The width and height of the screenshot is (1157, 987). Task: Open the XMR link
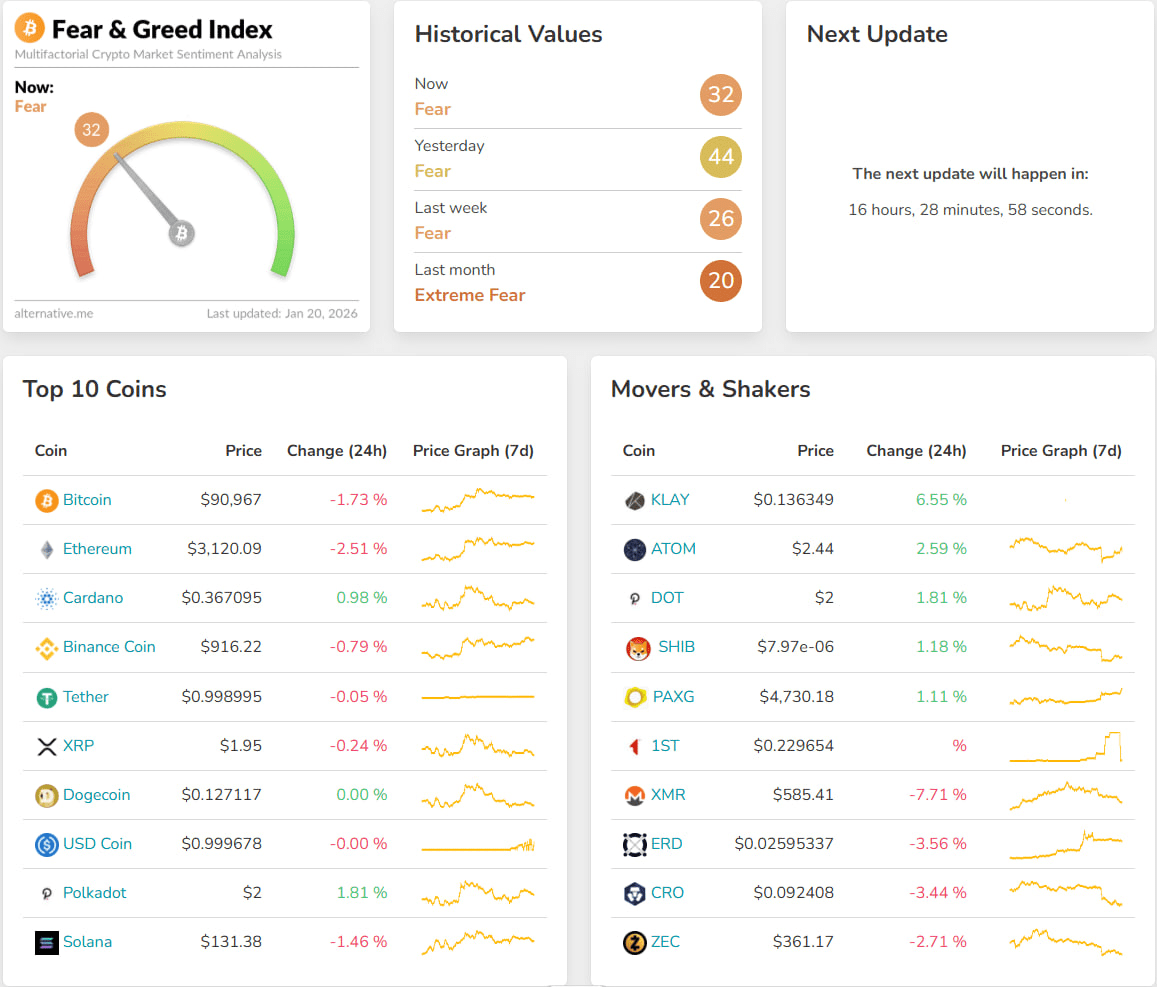click(668, 795)
